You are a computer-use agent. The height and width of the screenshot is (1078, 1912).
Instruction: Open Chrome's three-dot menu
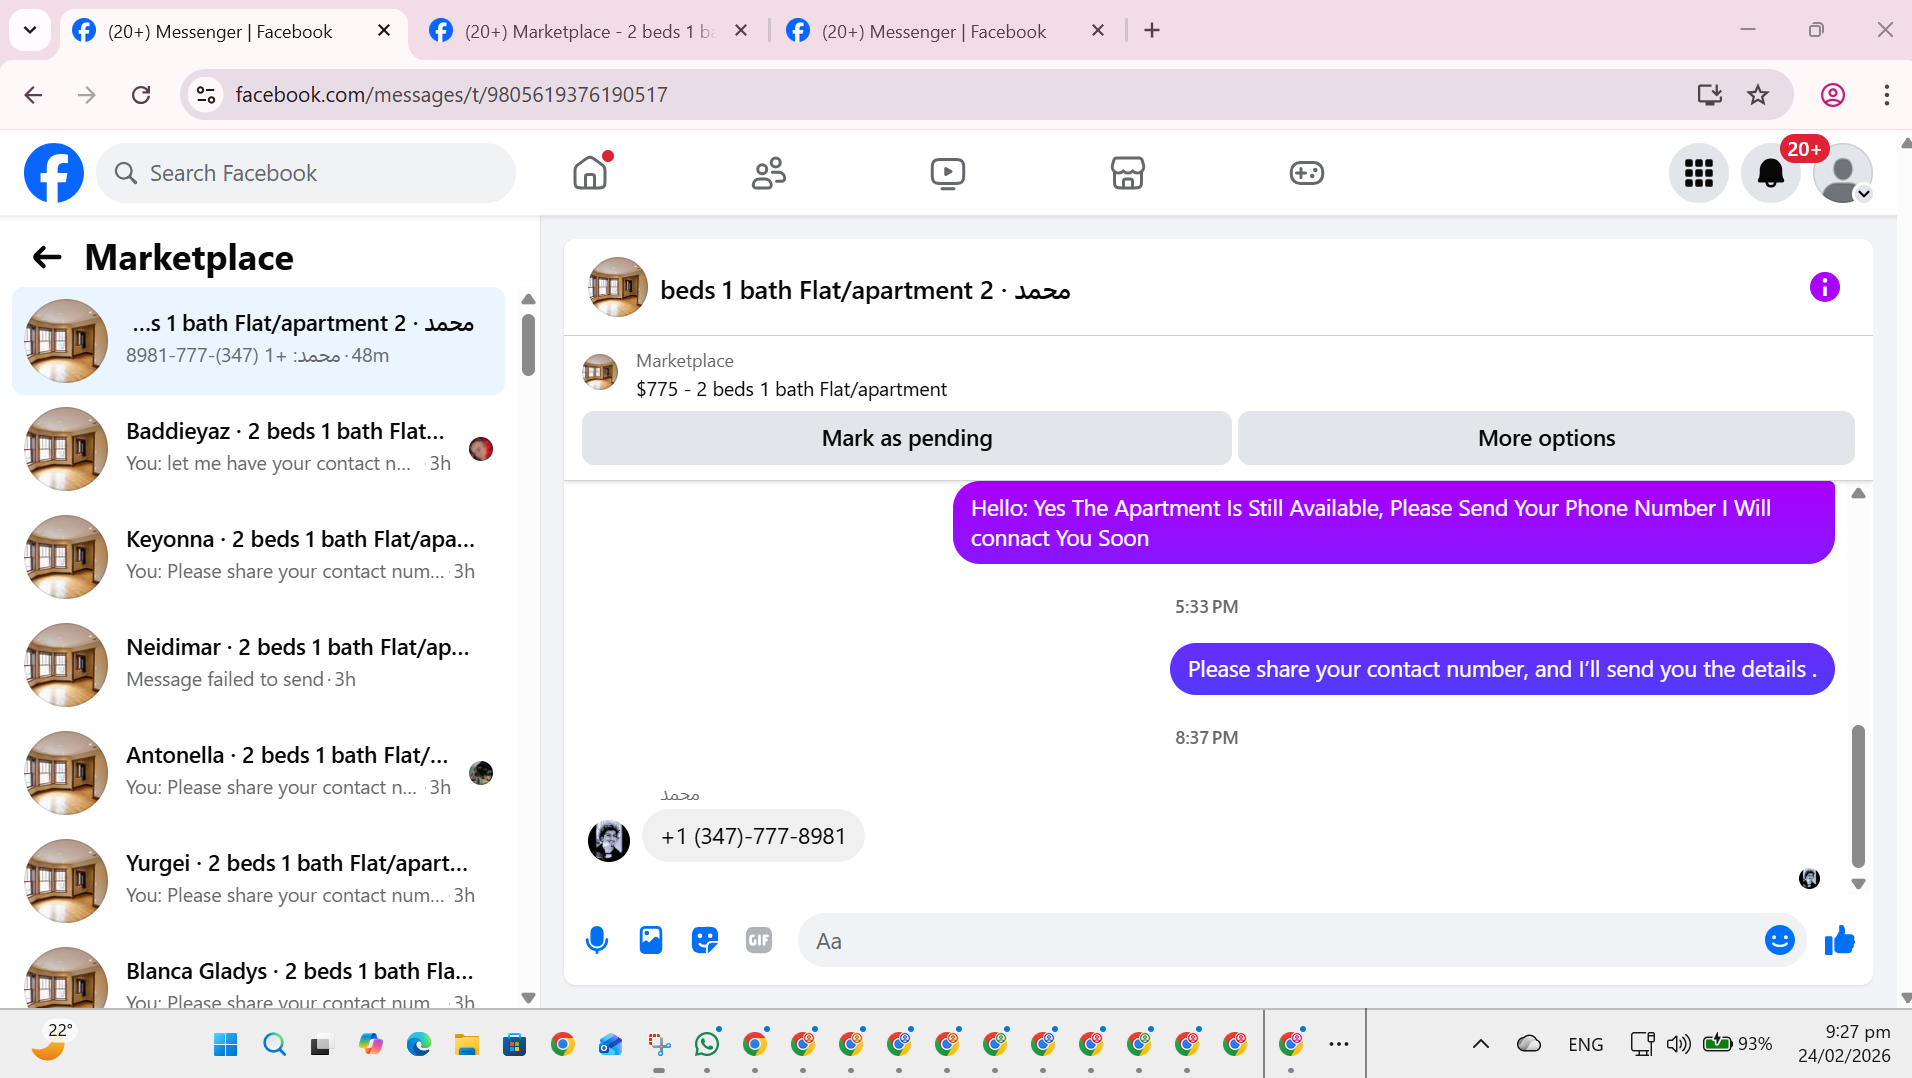coord(1886,95)
